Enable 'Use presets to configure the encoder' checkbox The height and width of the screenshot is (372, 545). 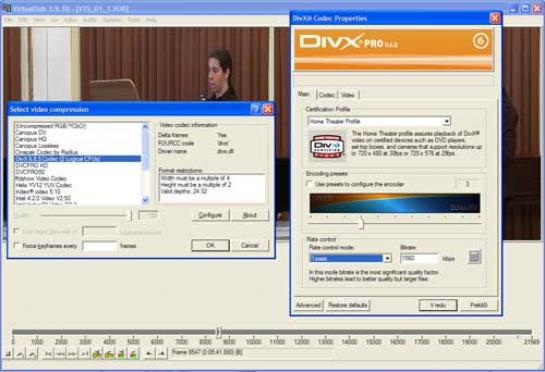(x=309, y=184)
